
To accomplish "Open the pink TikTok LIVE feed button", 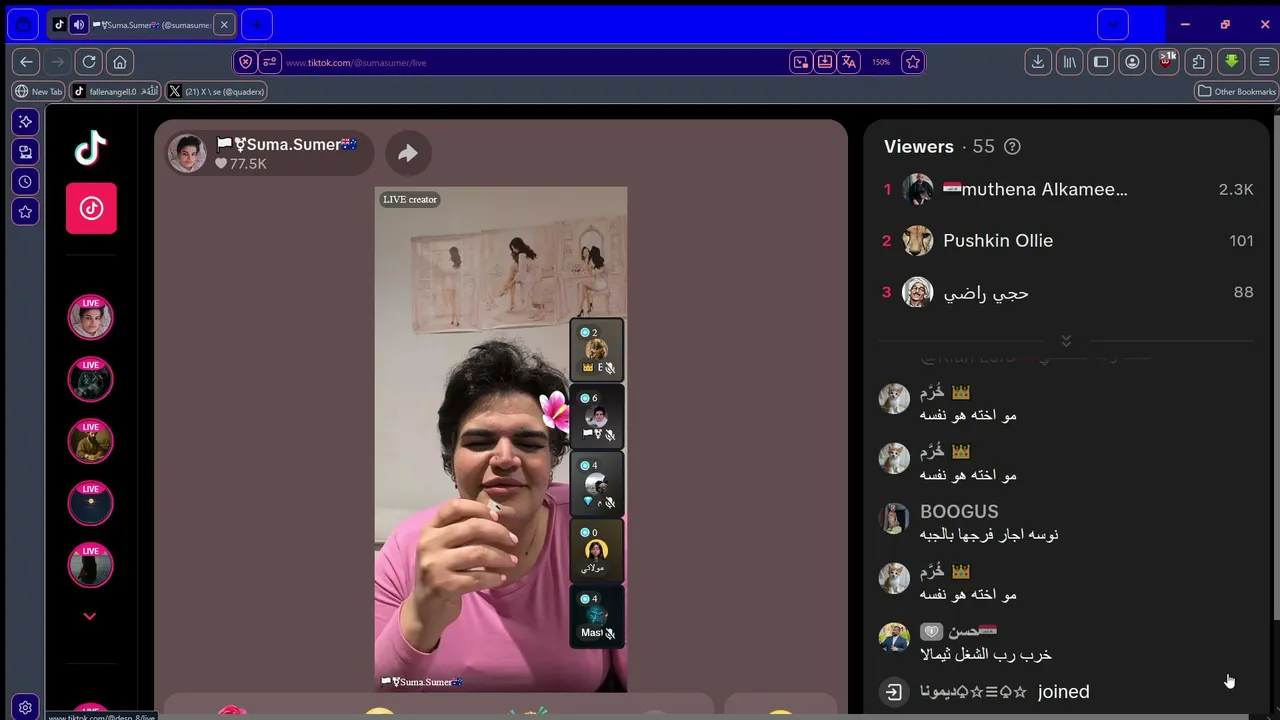I will coord(91,208).
